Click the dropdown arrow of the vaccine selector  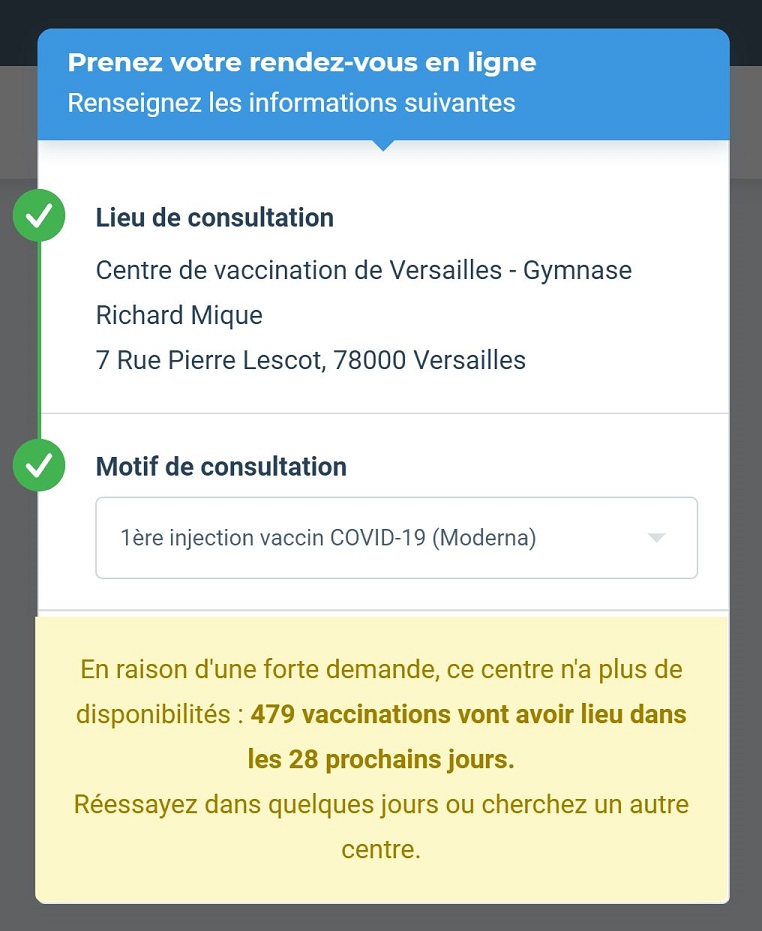656,538
